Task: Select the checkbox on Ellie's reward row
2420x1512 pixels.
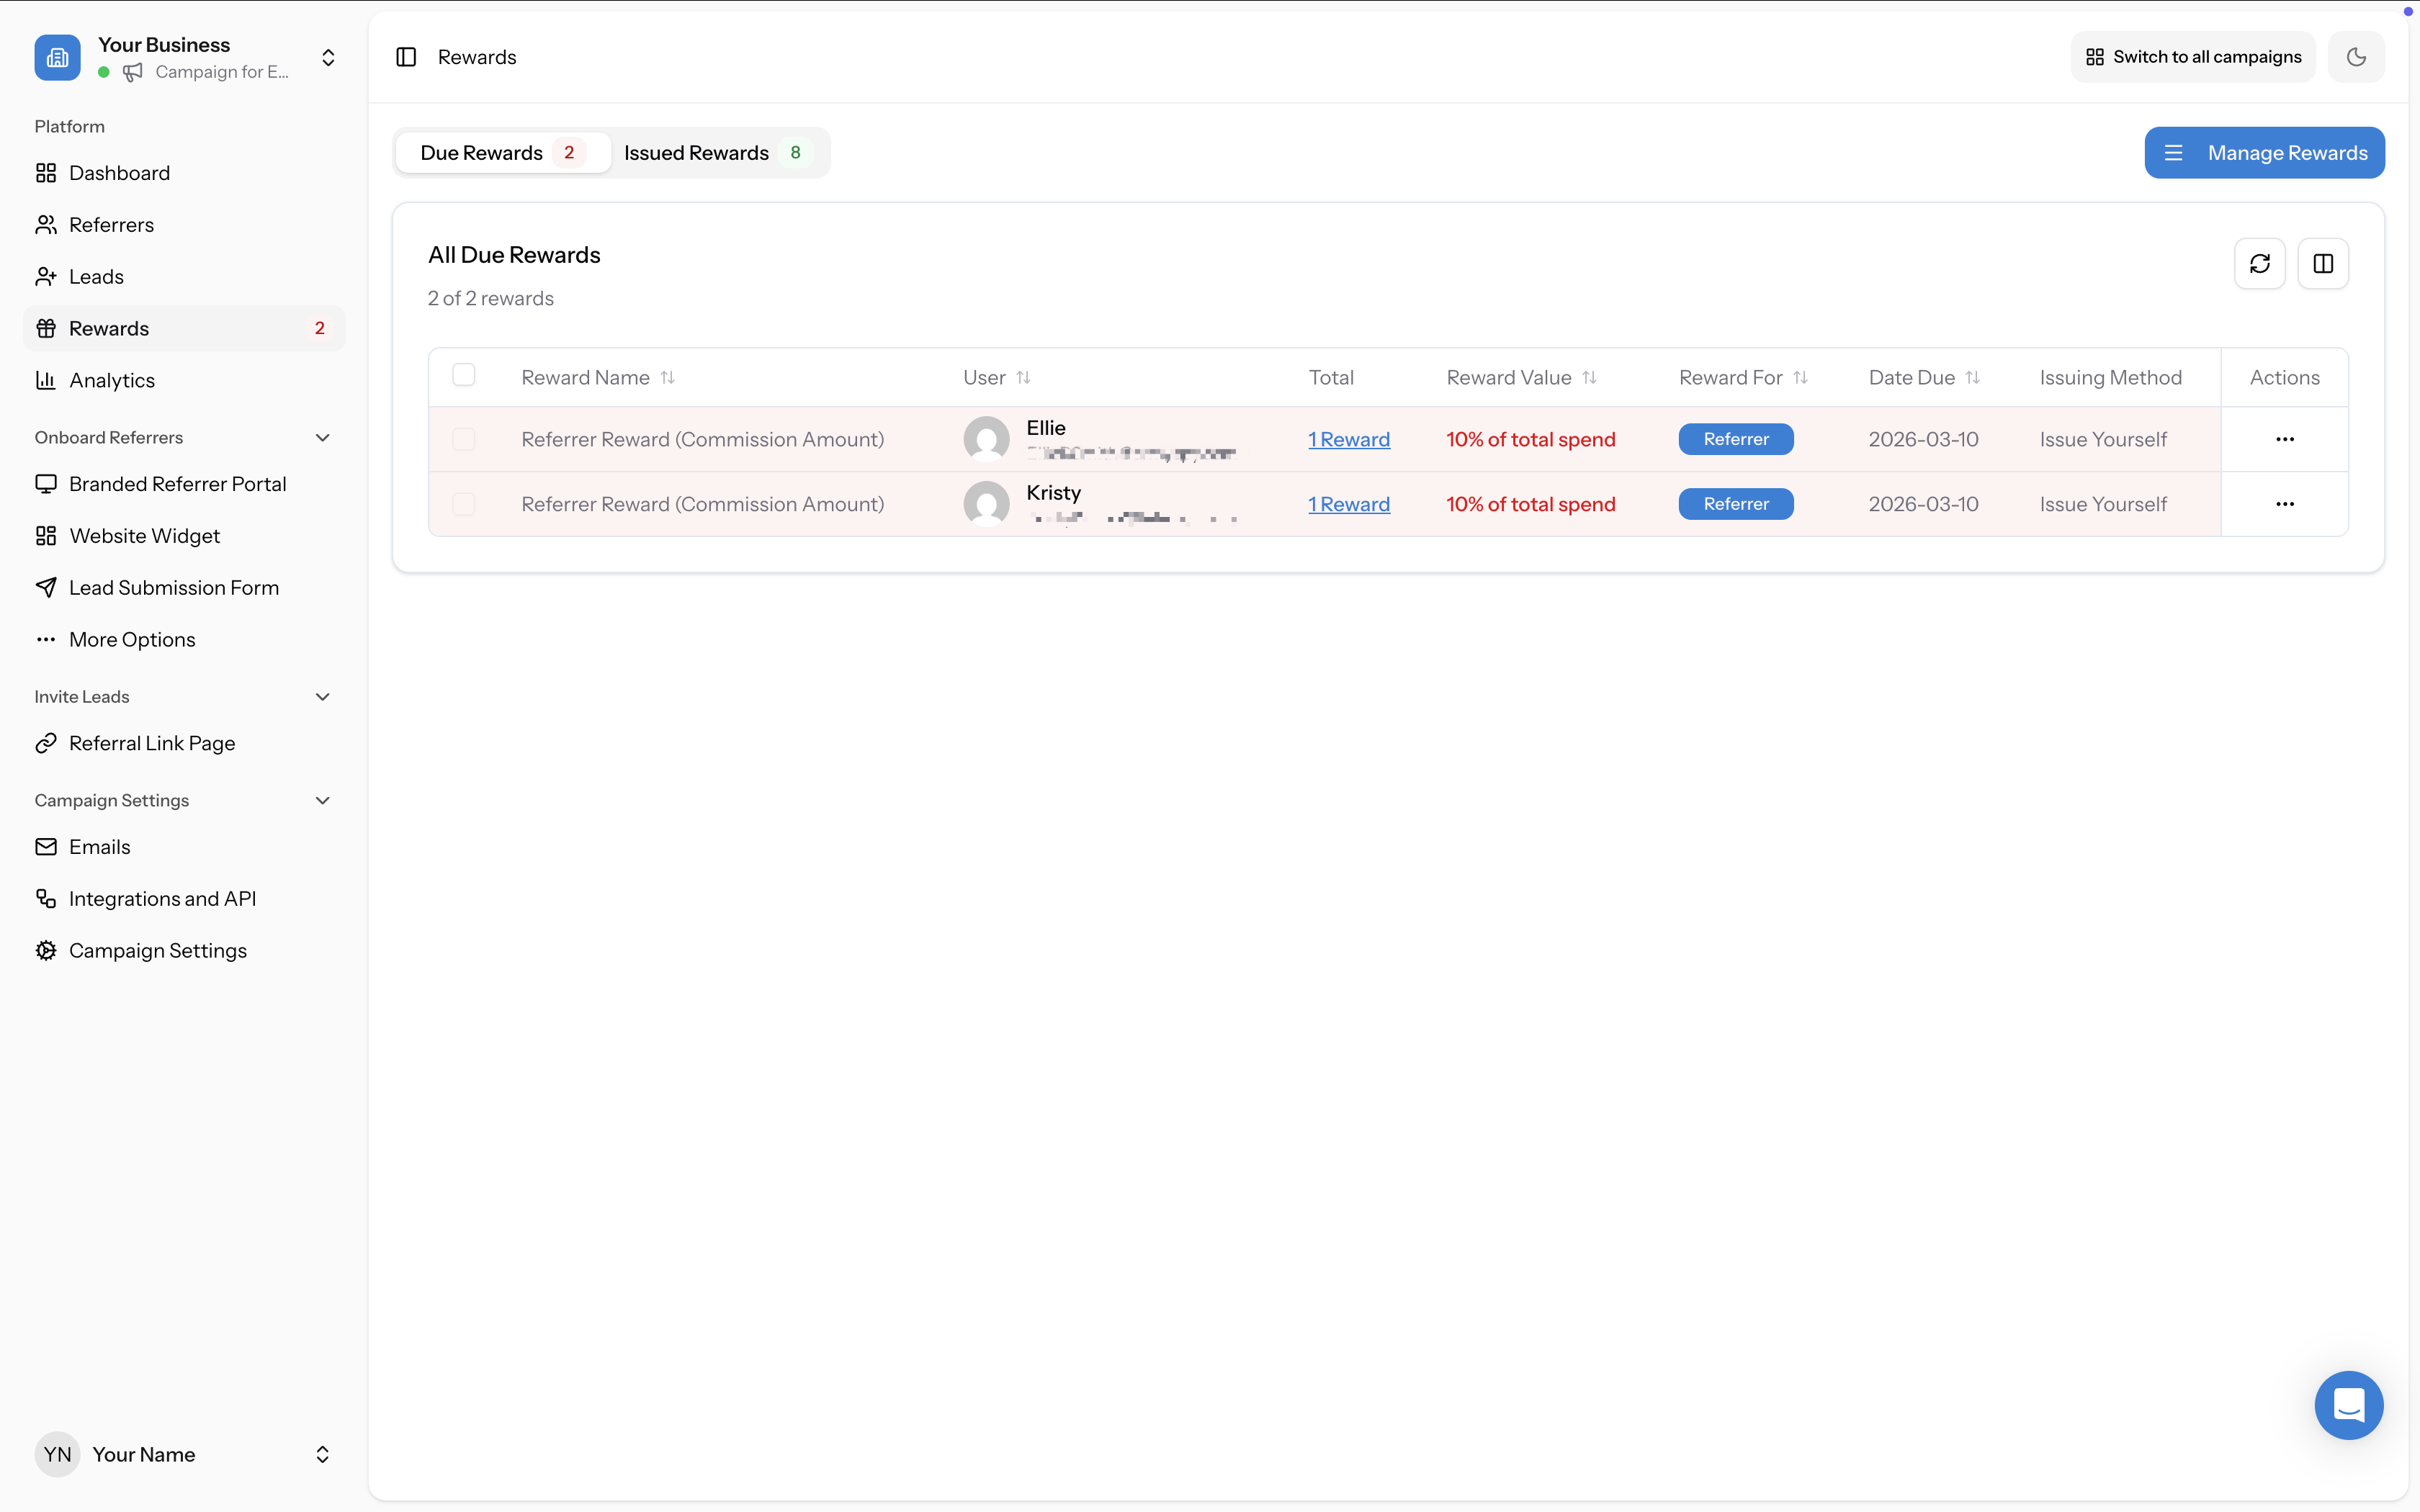Action: (x=464, y=439)
